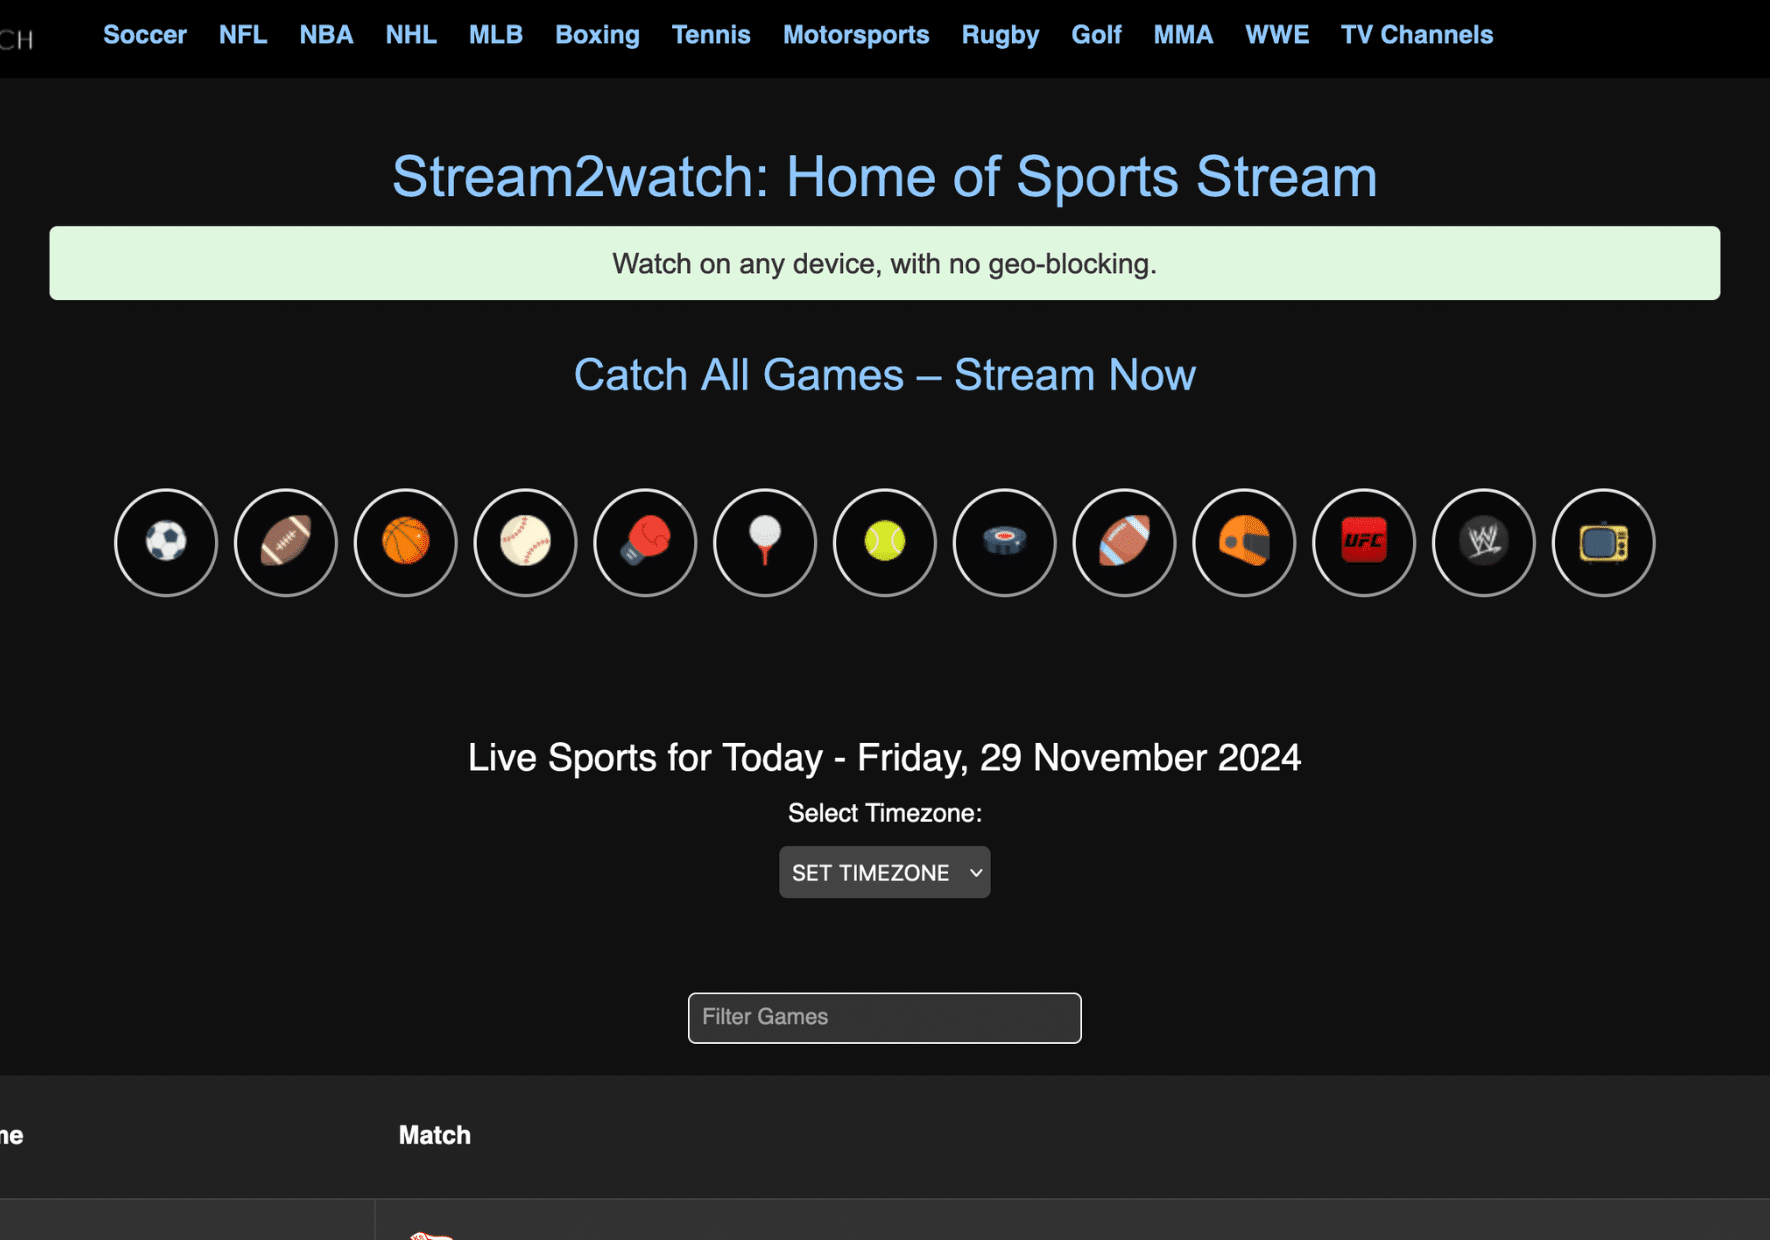
Task: Choose the yellow tennis ball icon
Action: coord(885,542)
